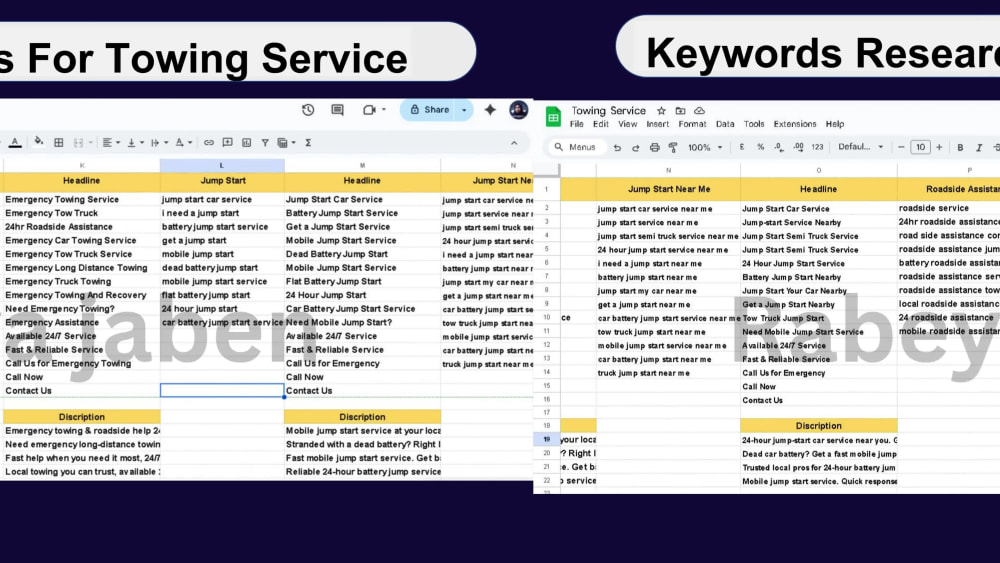The image size is (1000, 563).
Task: Undo last action in right spreadsheet
Action: tap(617, 147)
